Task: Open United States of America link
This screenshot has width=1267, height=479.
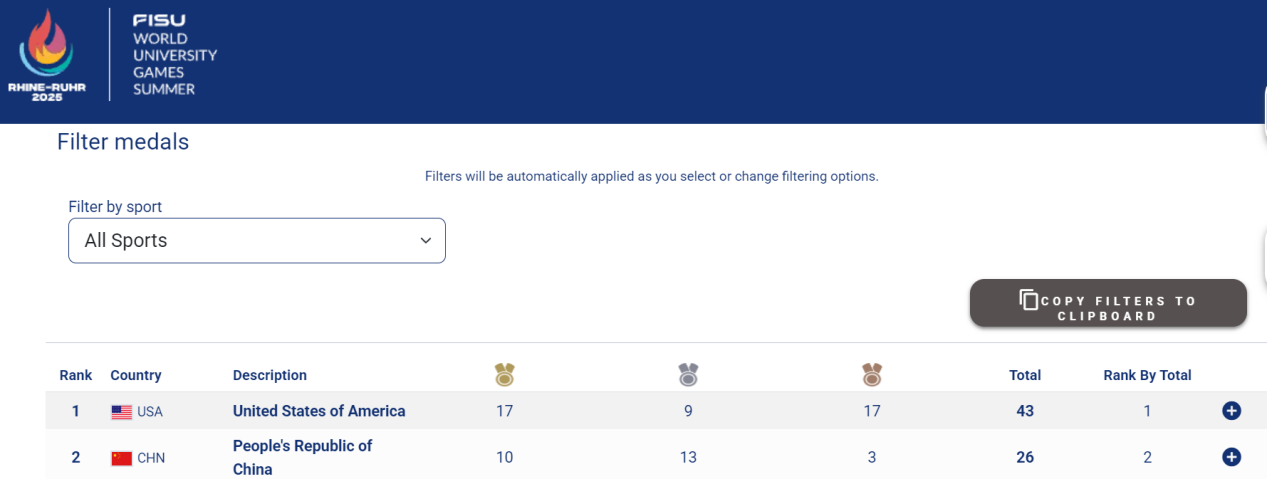Action: 319,411
